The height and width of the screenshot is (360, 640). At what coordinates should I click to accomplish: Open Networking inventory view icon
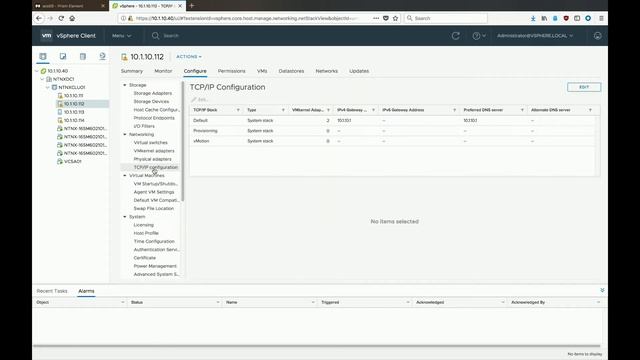point(102,56)
